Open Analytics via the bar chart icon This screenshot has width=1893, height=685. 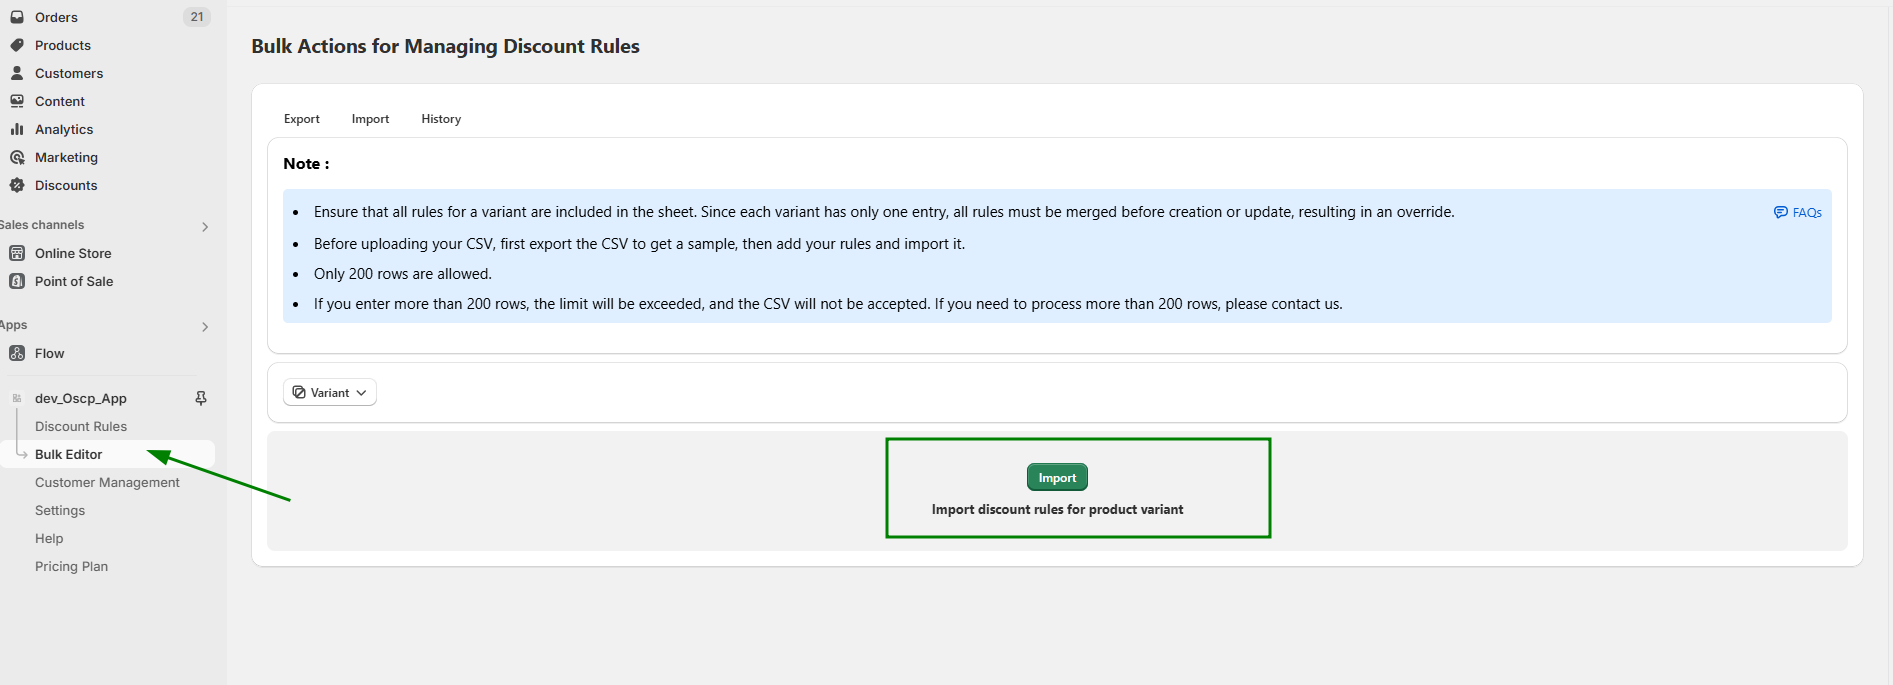[x=17, y=129]
